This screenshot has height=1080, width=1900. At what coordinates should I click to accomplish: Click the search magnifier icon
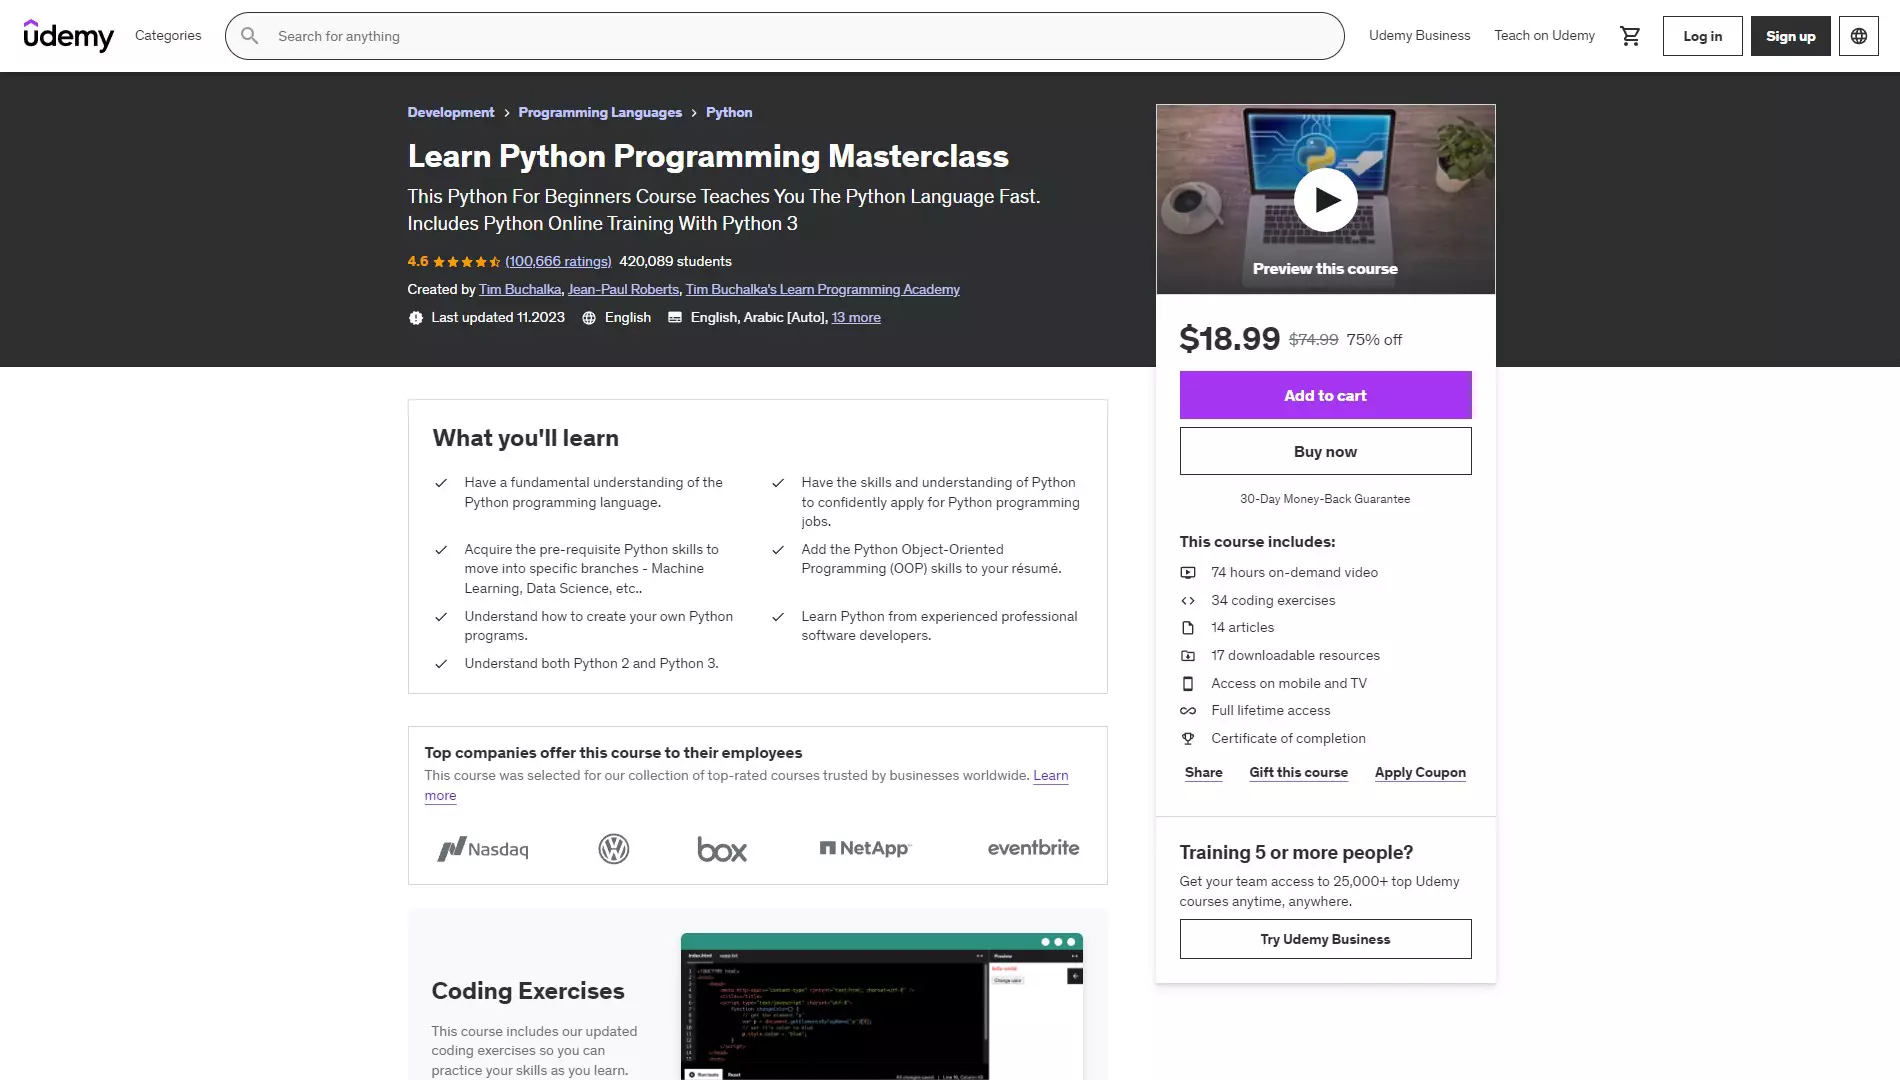(x=250, y=36)
